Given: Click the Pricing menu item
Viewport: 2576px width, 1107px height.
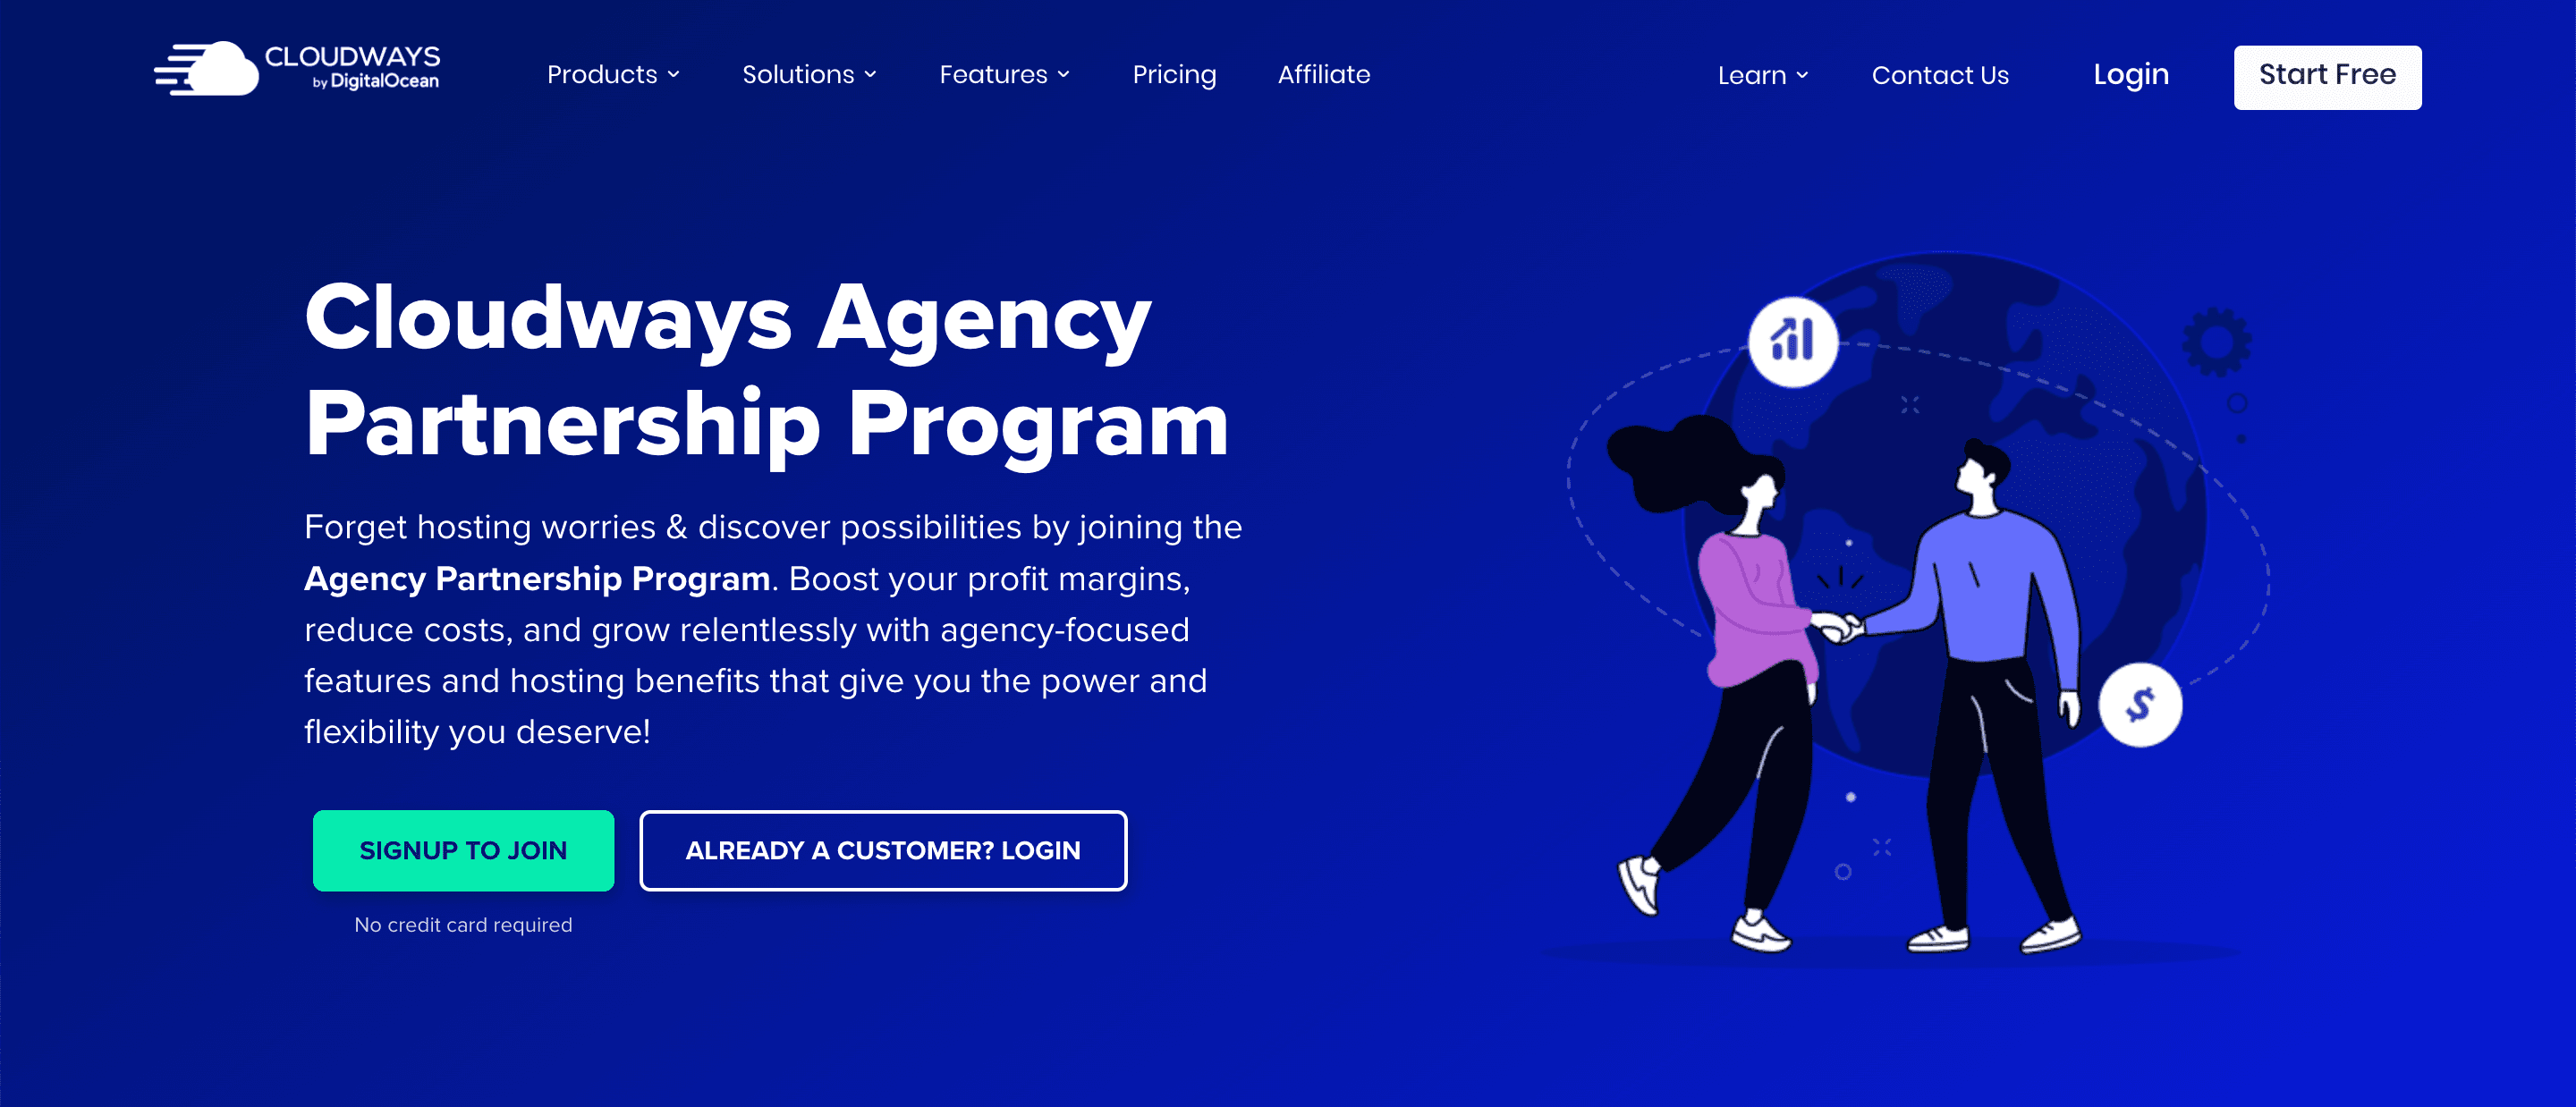Looking at the screenshot, I should click(1173, 74).
